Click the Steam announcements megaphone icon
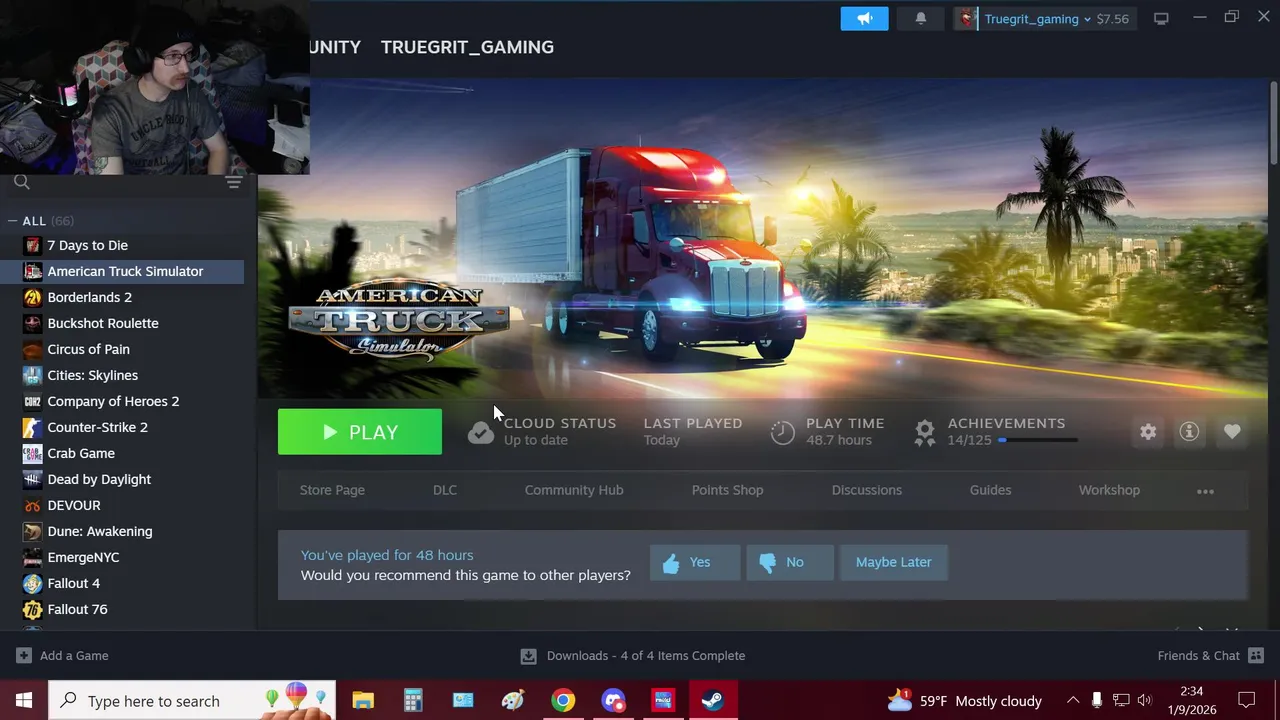Screen dimensions: 1280x720 [x=864, y=18]
